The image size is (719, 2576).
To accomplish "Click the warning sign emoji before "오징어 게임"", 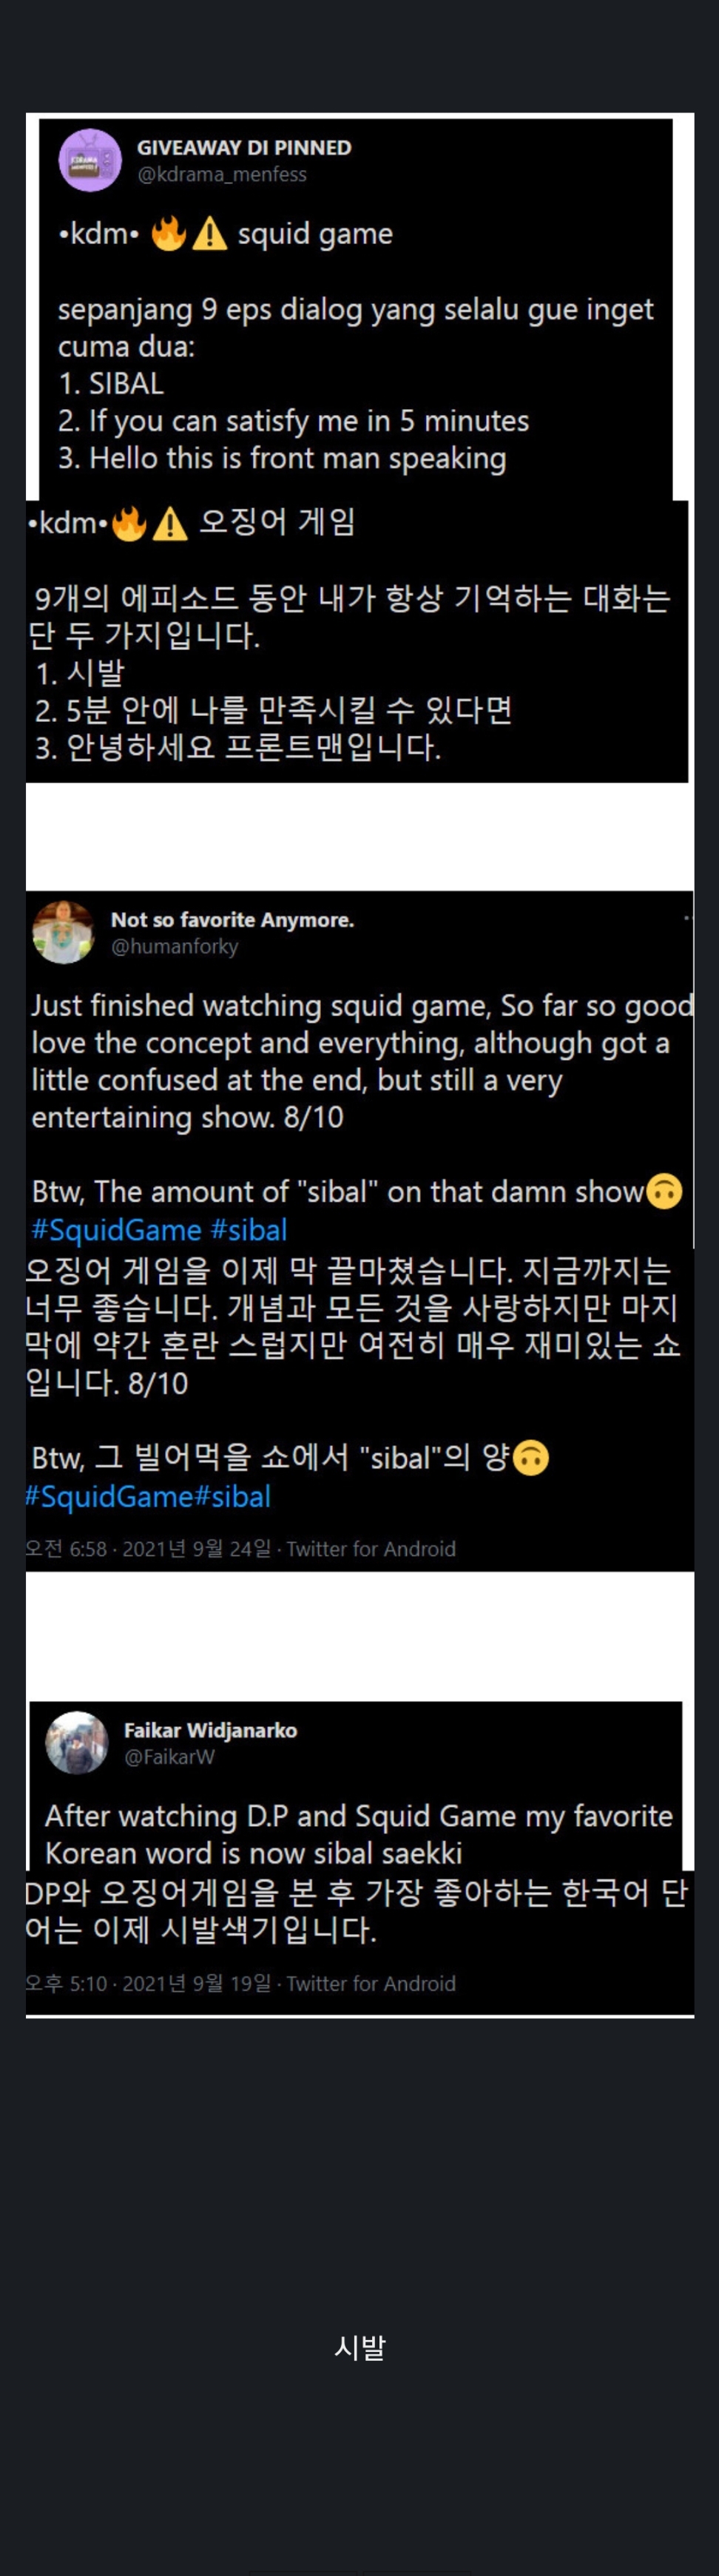I will (x=171, y=523).
